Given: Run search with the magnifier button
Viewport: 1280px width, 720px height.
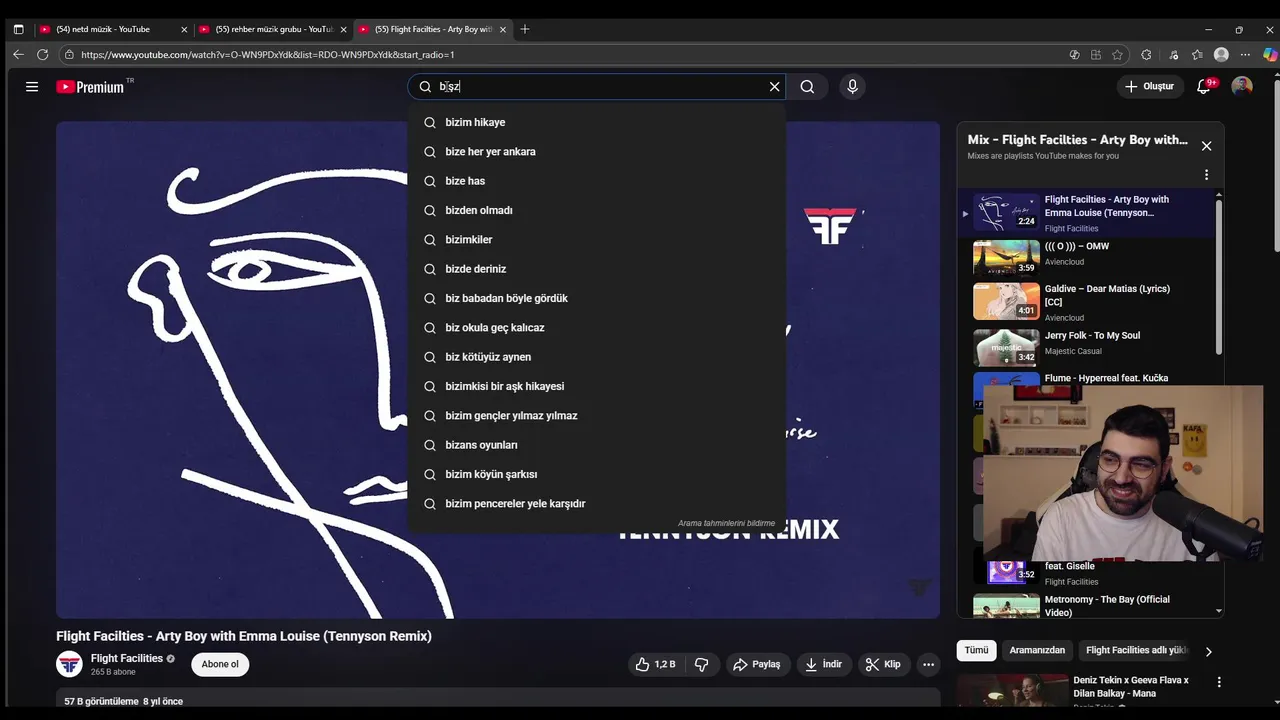Looking at the screenshot, I should (807, 87).
